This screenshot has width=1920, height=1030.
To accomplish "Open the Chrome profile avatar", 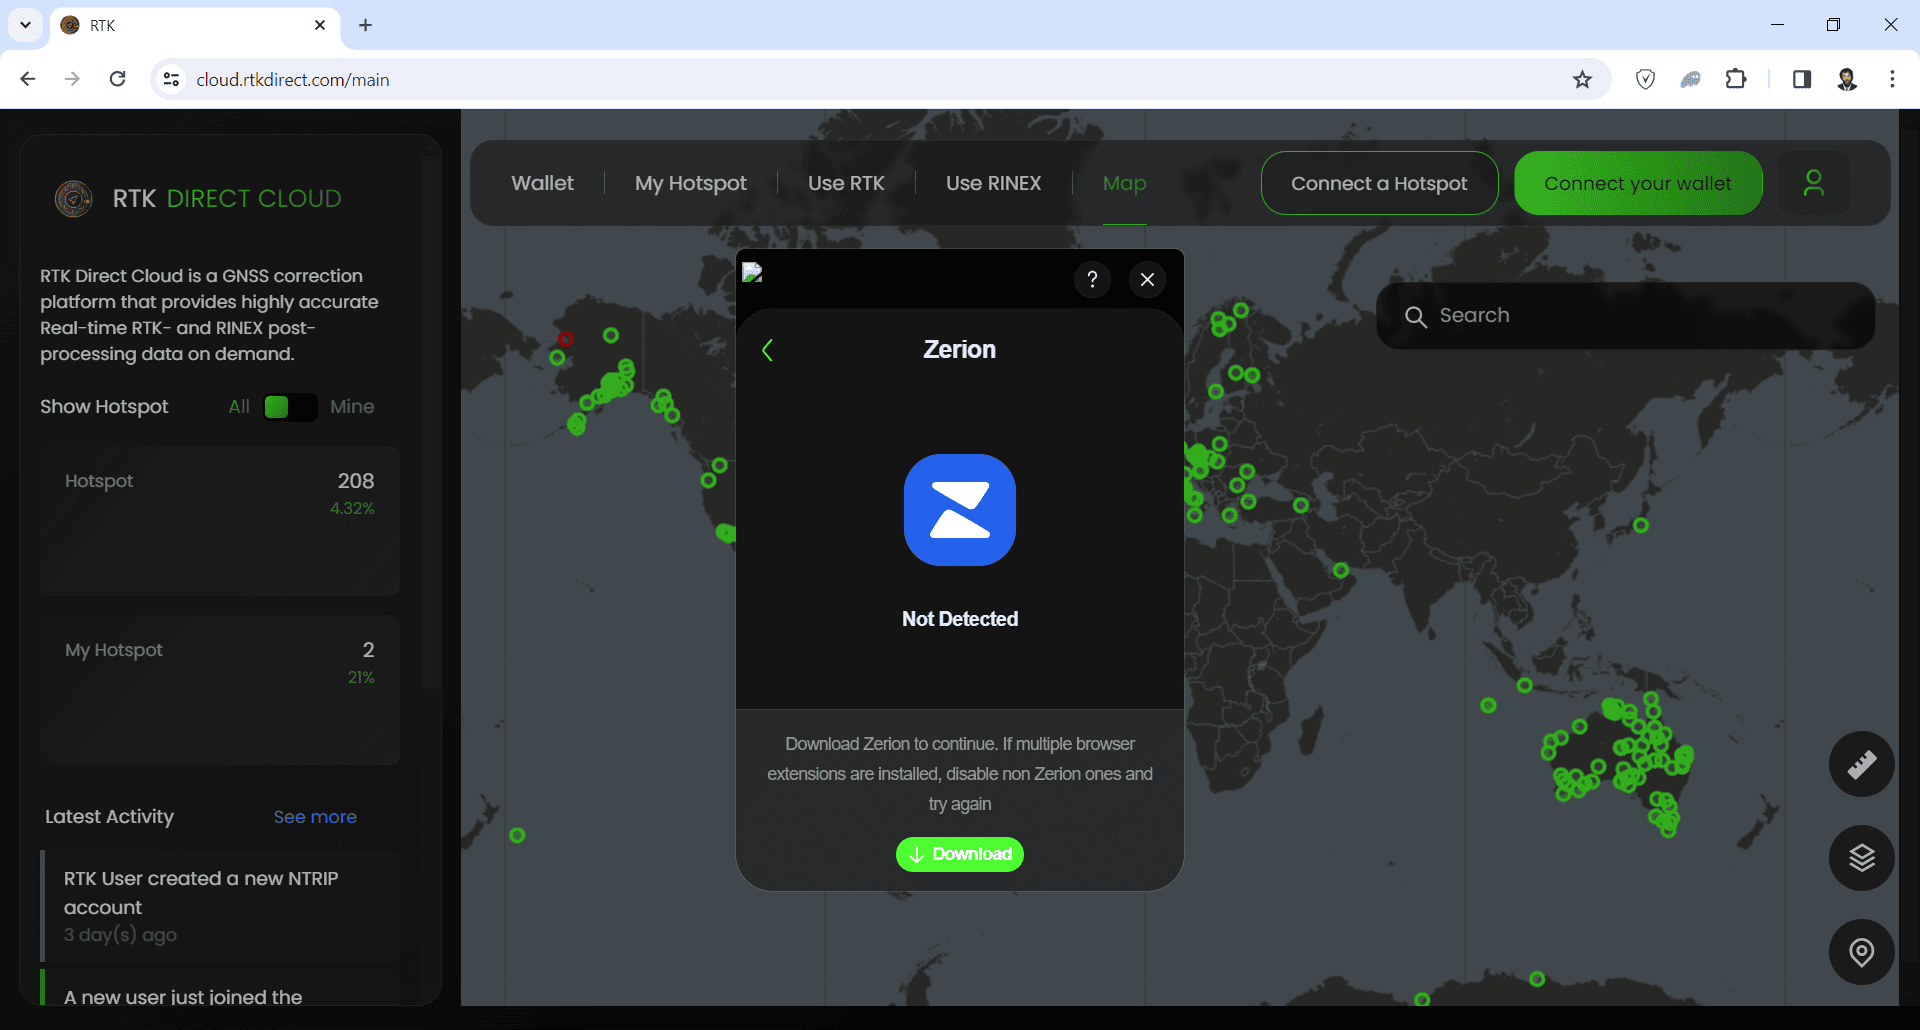I will coord(1847,79).
